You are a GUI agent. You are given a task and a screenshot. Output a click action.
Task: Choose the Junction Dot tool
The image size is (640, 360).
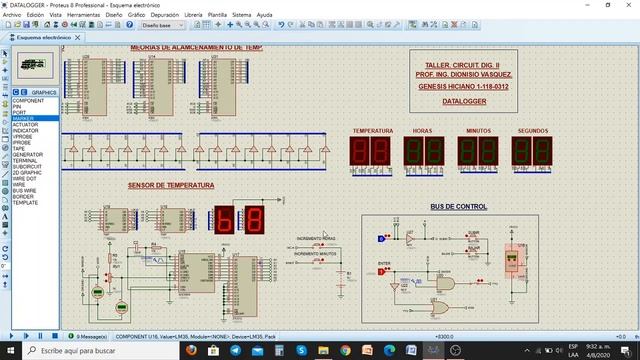5,70
